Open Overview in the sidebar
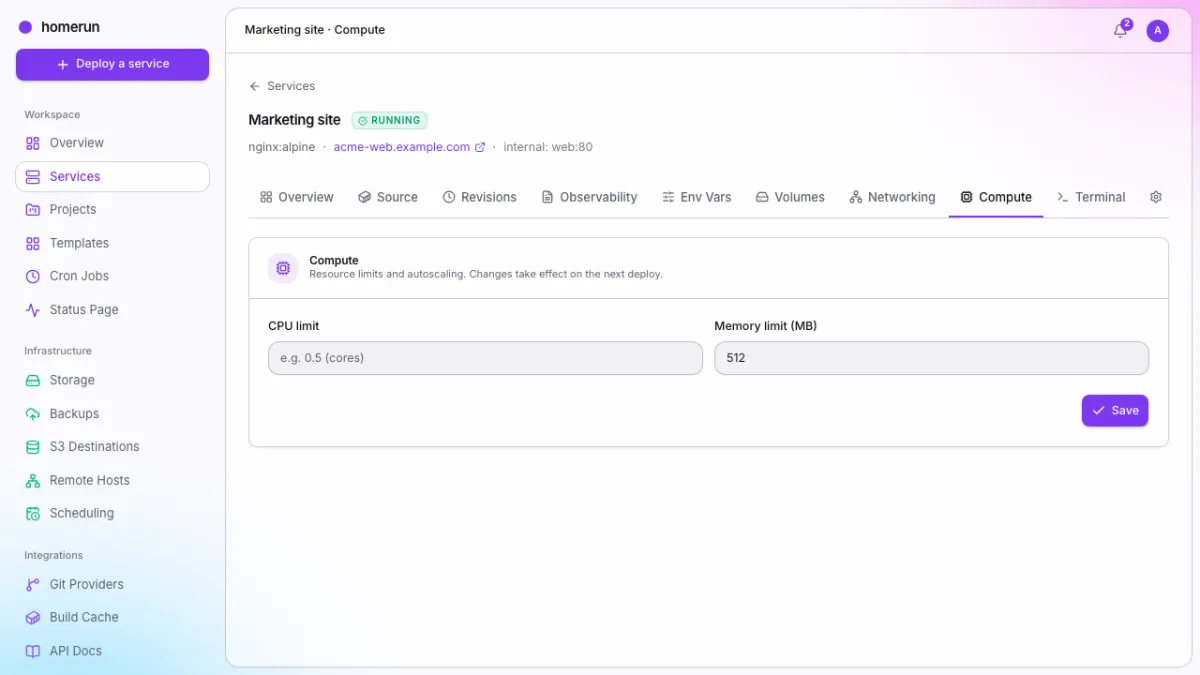Image resolution: width=1200 pixels, height=675 pixels. (112, 143)
